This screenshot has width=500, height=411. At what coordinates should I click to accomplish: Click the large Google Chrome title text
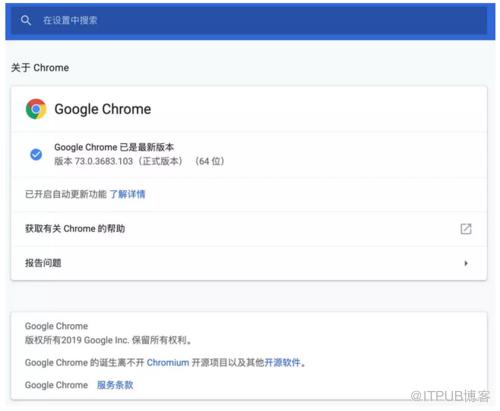point(103,109)
